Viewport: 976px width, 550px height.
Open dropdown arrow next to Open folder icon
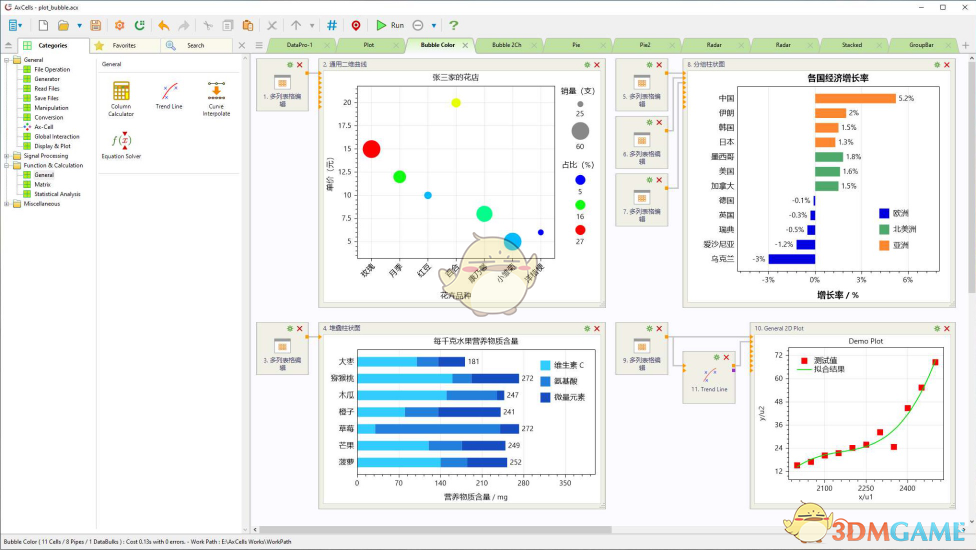pos(78,25)
